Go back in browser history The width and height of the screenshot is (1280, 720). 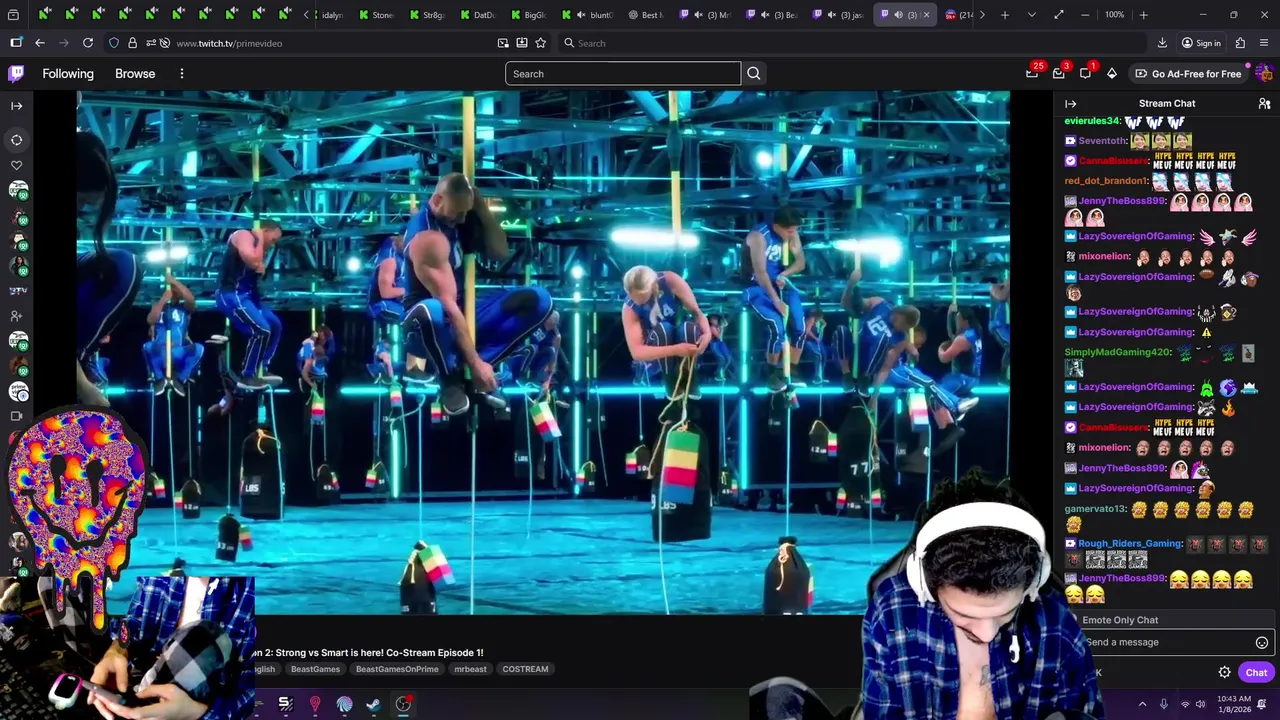40,43
